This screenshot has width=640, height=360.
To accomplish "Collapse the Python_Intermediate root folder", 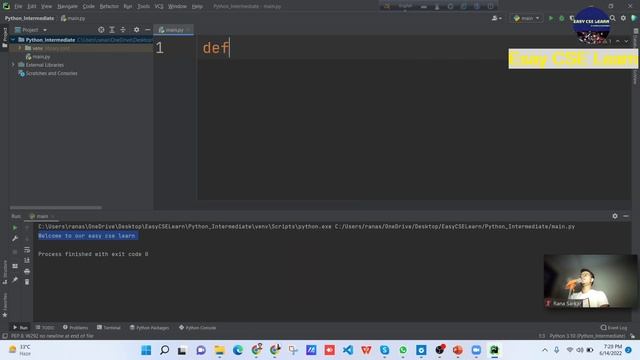I will coord(13,40).
